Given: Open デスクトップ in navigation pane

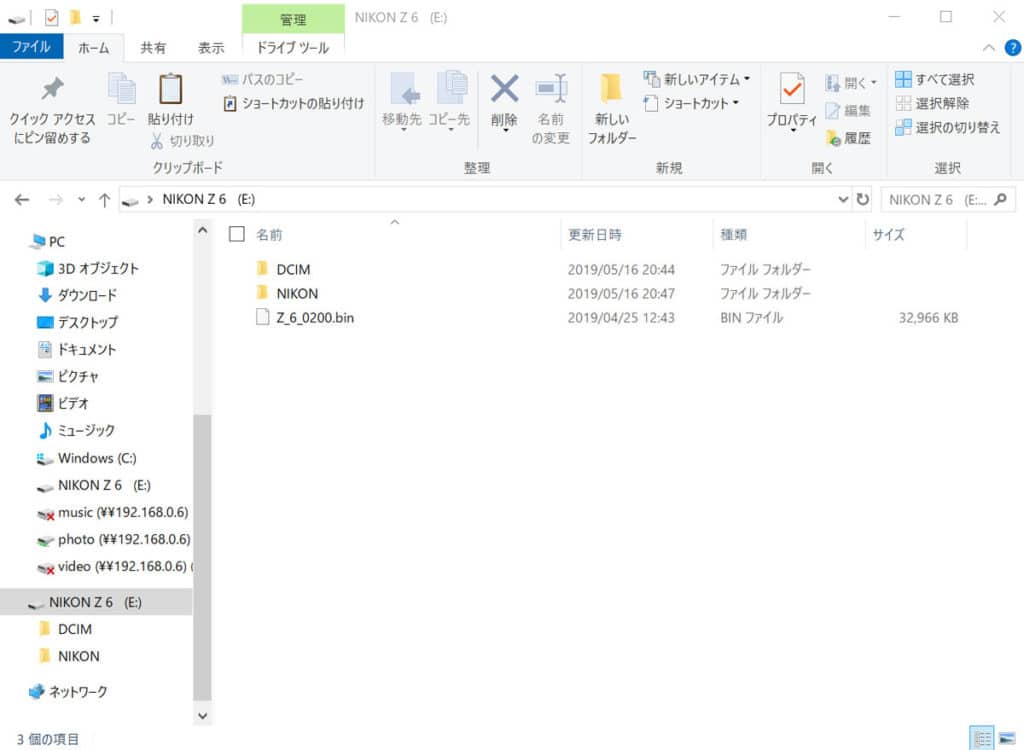Looking at the screenshot, I should pyautogui.click(x=78, y=322).
